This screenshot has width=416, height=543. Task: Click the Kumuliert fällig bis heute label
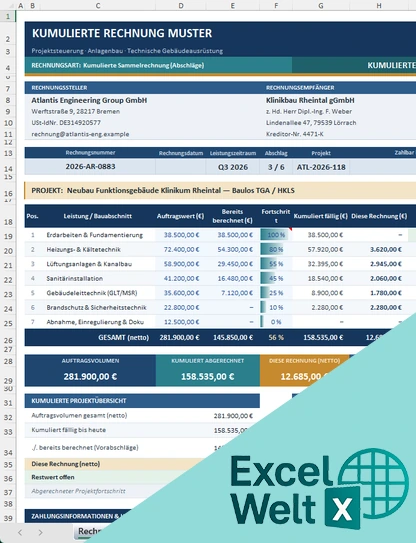[69, 430]
